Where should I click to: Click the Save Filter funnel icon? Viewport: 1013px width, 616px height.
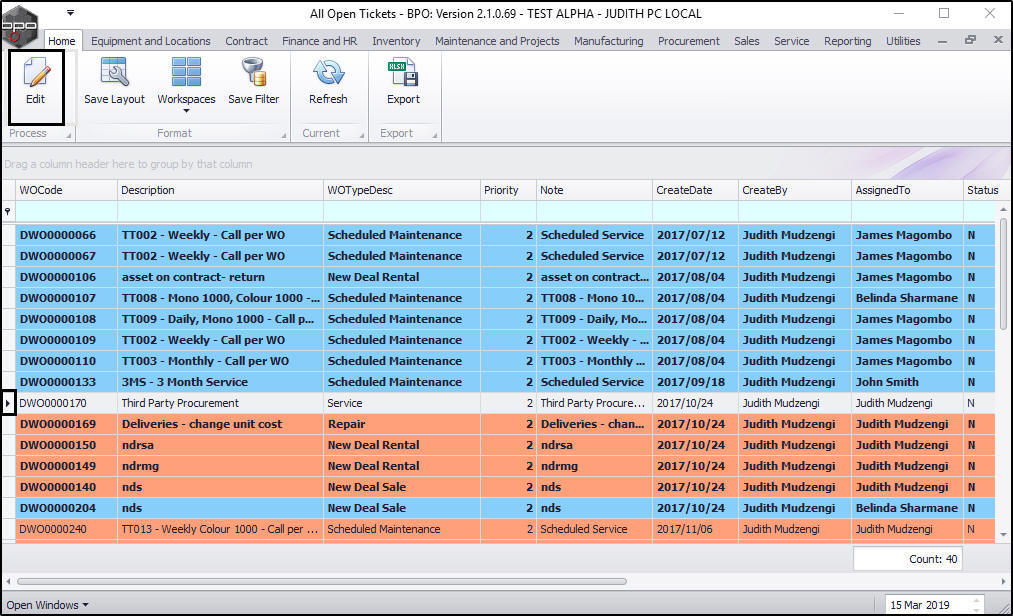(x=253, y=72)
